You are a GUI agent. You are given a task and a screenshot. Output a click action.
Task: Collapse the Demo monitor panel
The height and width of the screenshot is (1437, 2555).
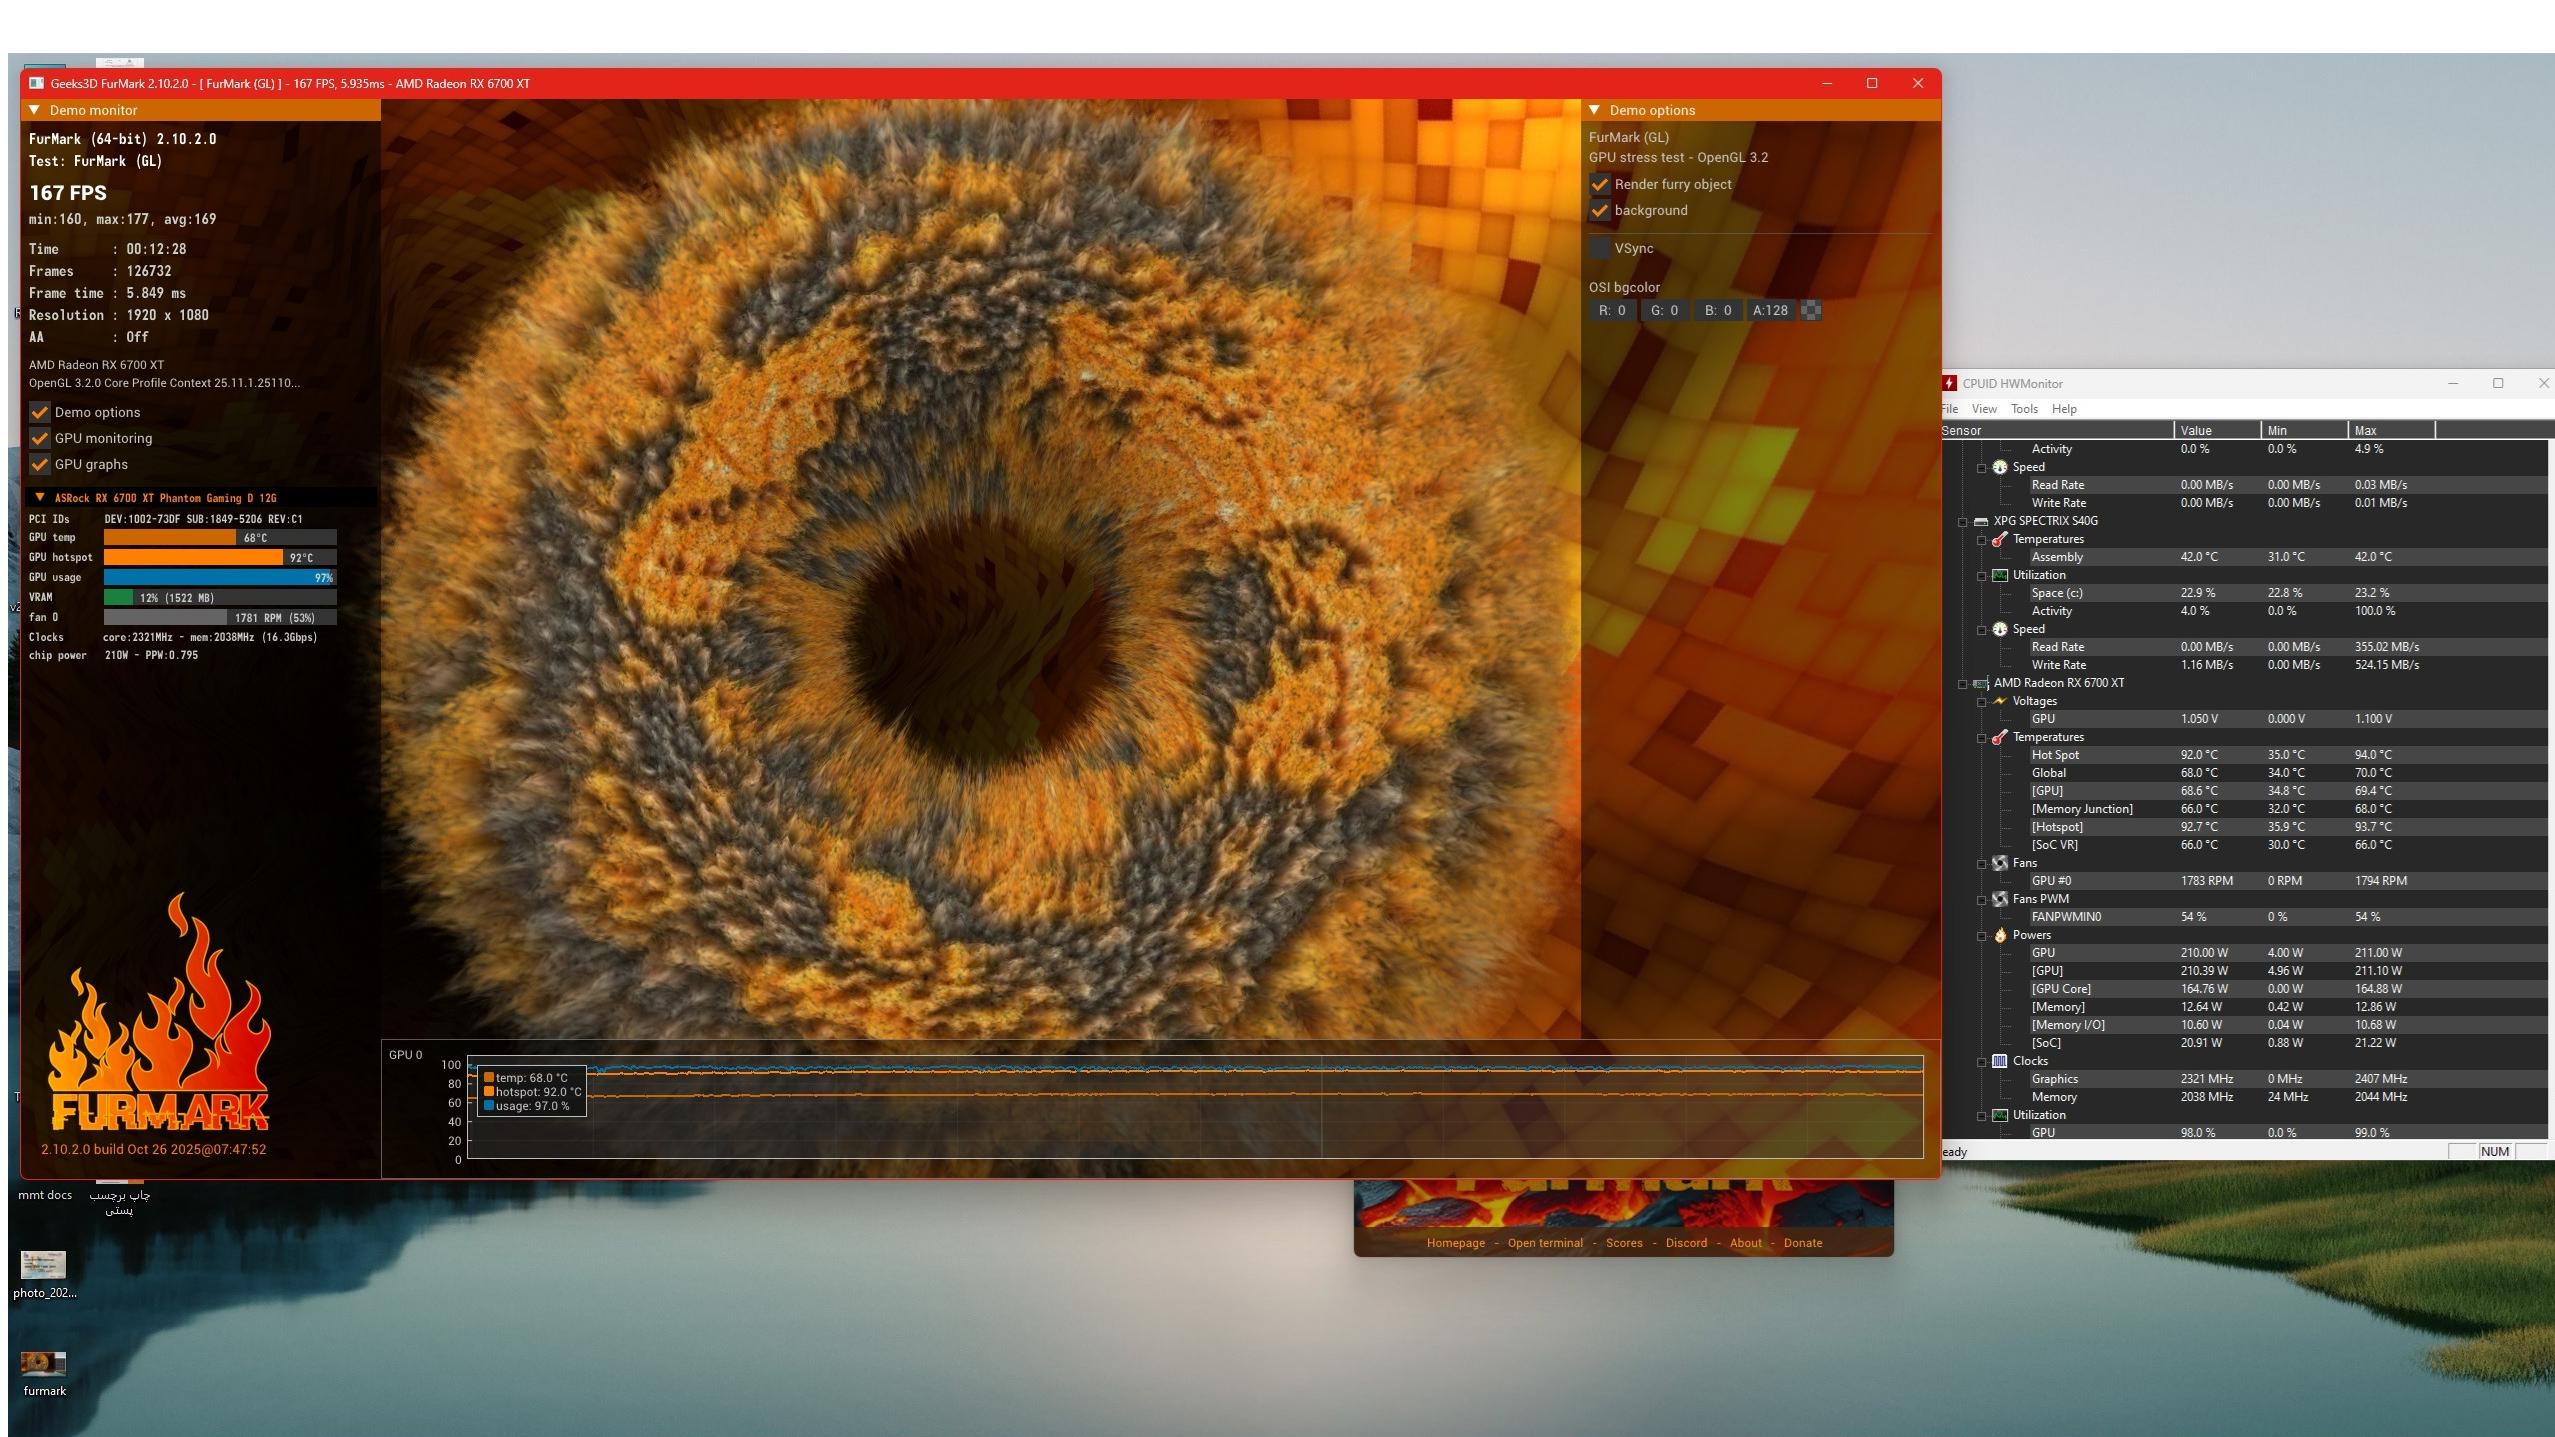click(x=35, y=110)
